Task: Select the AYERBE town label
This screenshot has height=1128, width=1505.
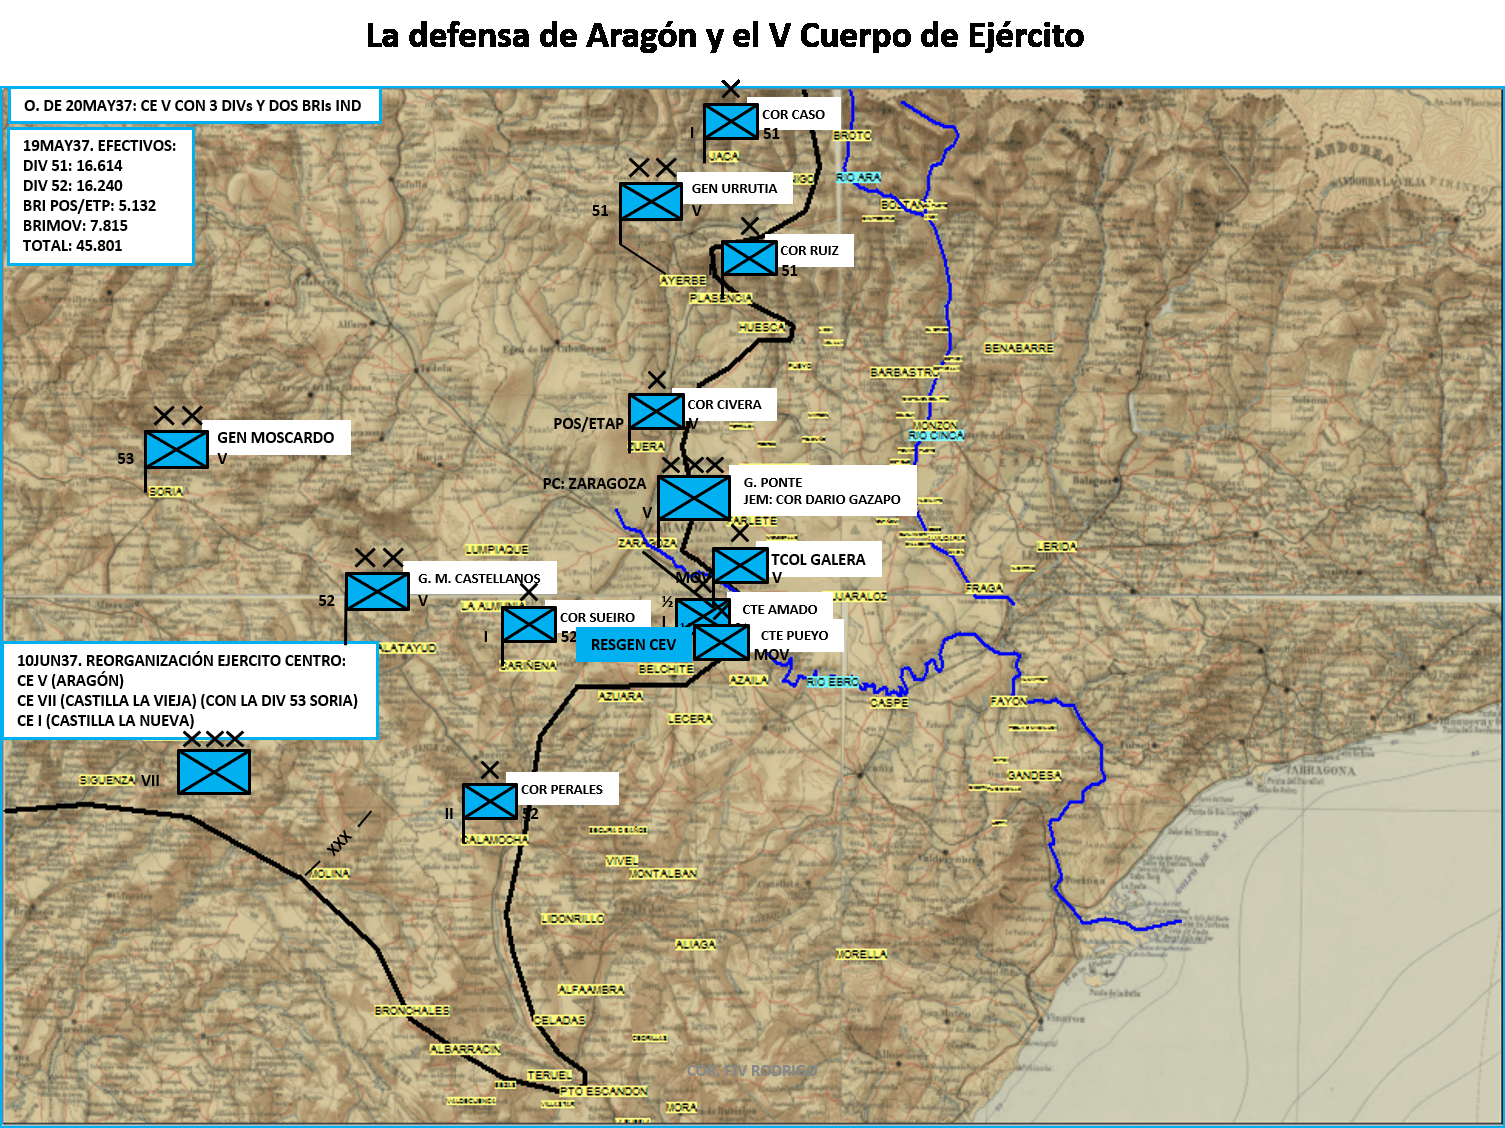Action: click(x=683, y=281)
